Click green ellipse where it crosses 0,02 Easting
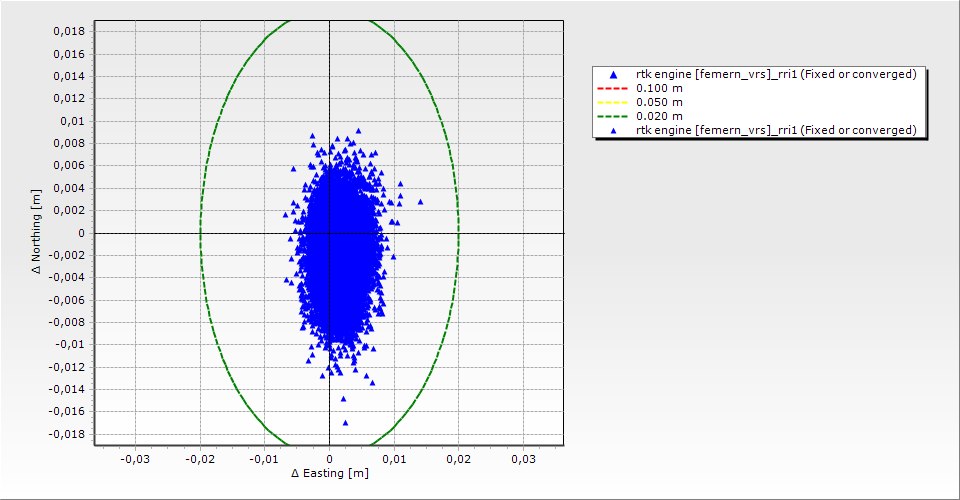Screen dimensions: 960x500 point(459,233)
